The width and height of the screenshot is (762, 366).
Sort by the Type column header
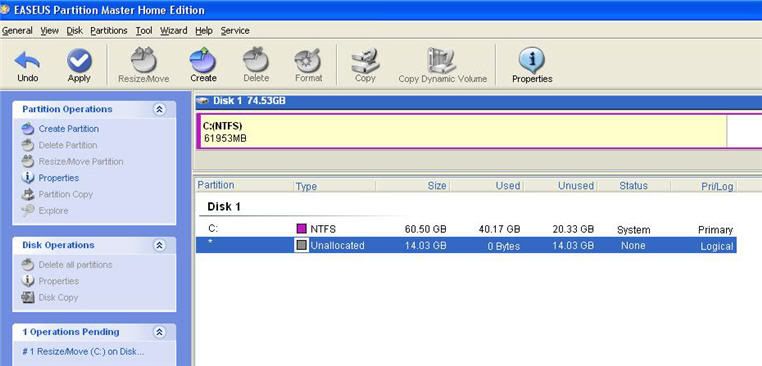(x=334, y=186)
